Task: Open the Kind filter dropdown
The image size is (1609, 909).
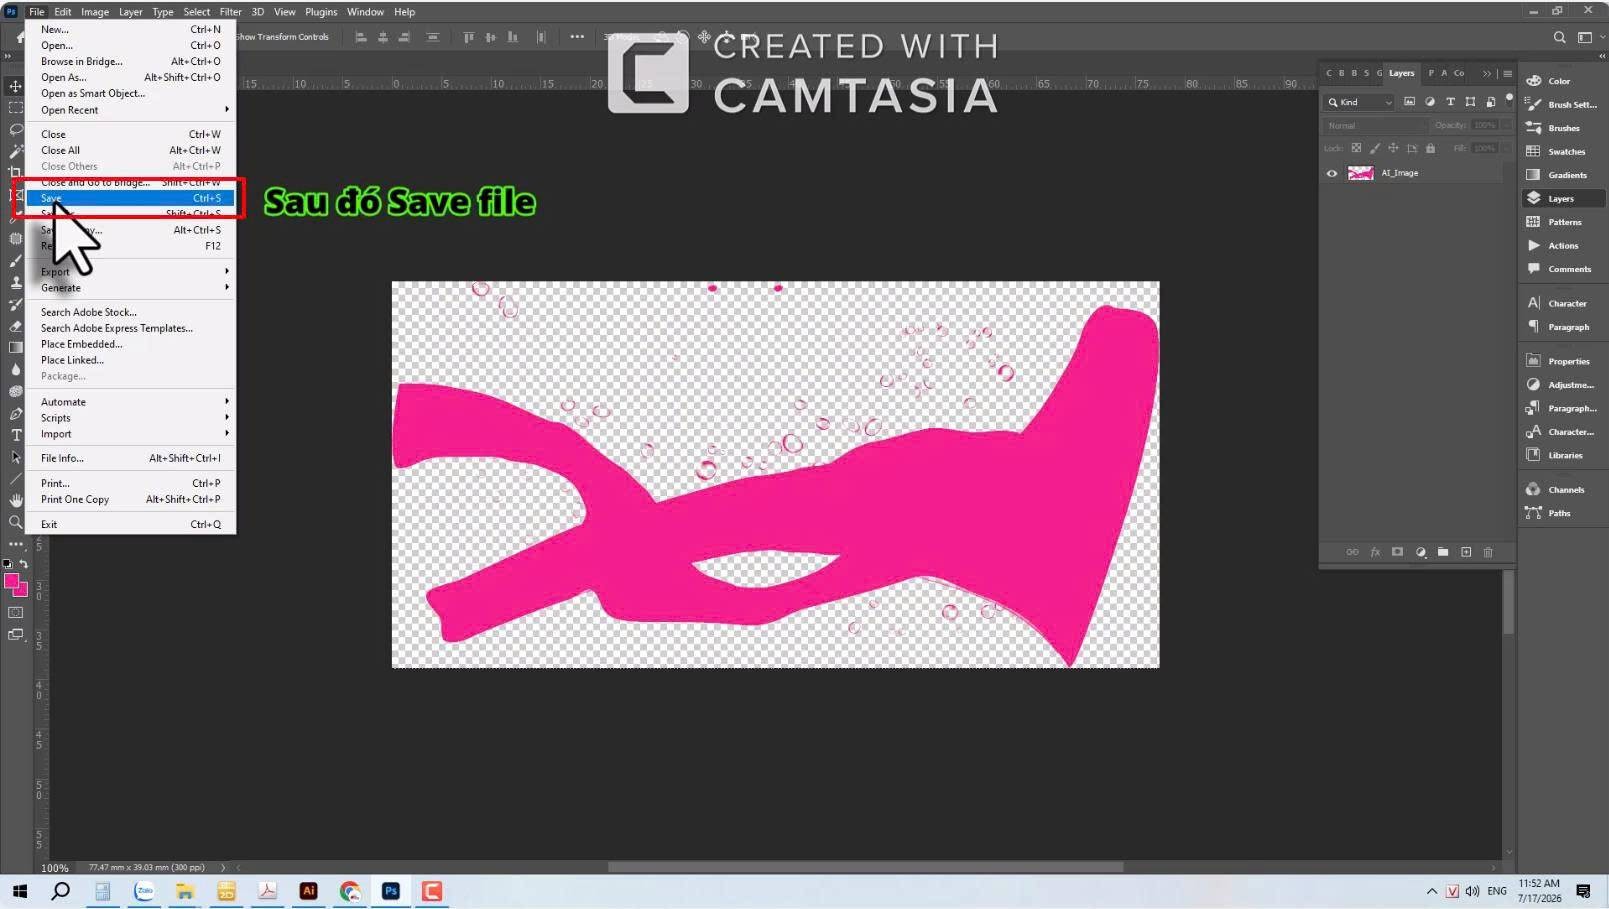Action: click(x=1360, y=102)
